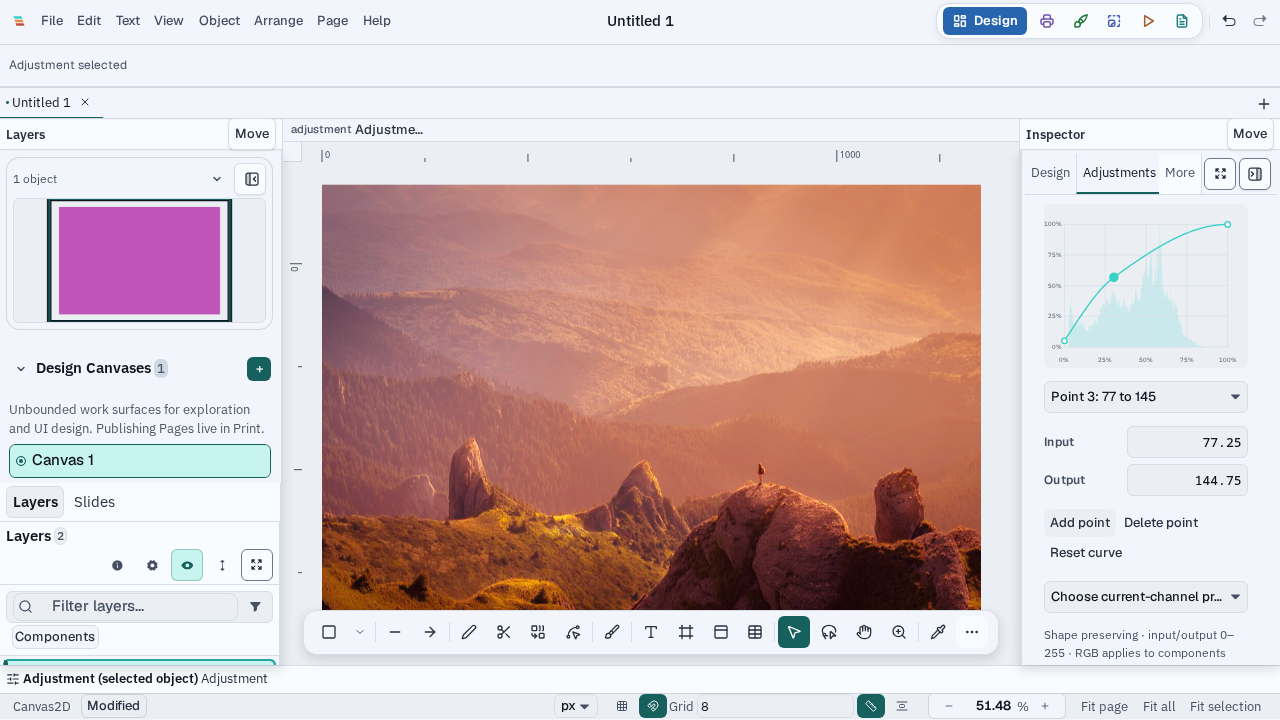Toggle layer visibility eye button
Image resolution: width=1280 pixels, height=720 pixels.
[x=187, y=565]
